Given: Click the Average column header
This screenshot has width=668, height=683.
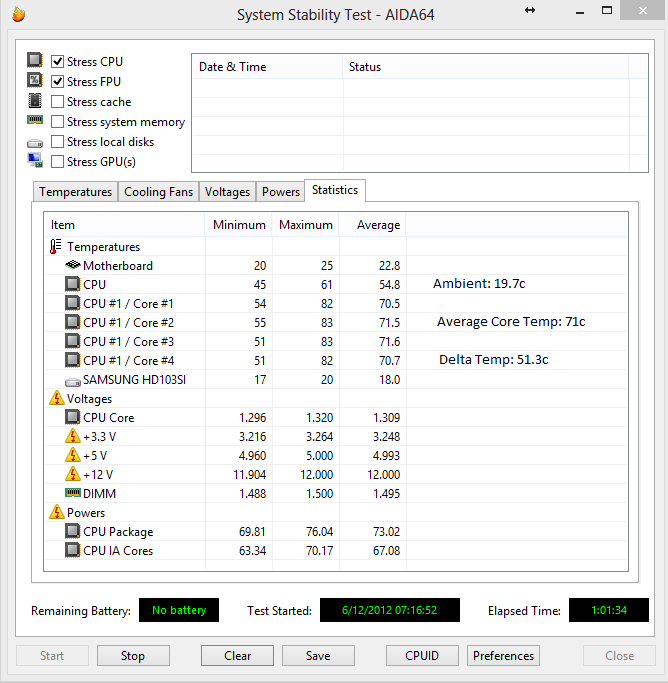Looking at the screenshot, I should coord(372,225).
